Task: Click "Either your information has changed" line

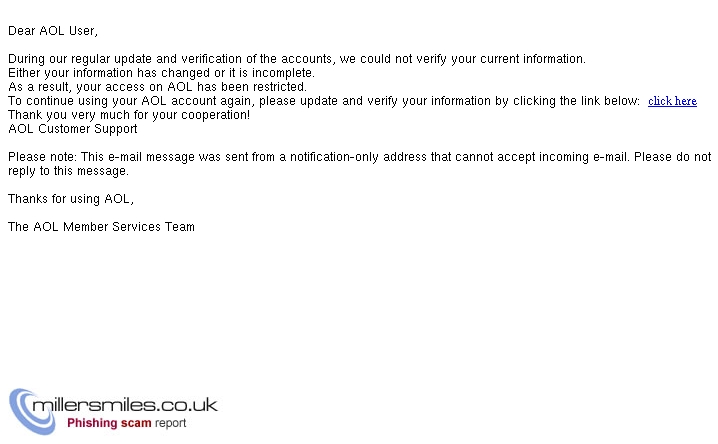Action: [x=161, y=73]
